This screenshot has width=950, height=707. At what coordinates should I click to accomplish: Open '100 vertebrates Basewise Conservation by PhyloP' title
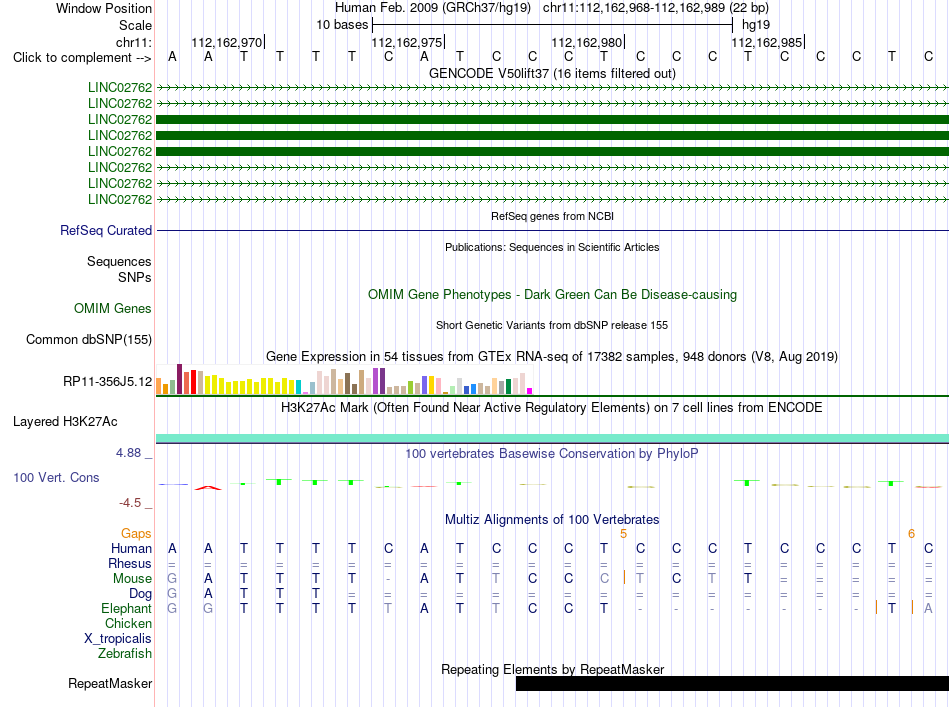pyautogui.click(x=552, y=453)
